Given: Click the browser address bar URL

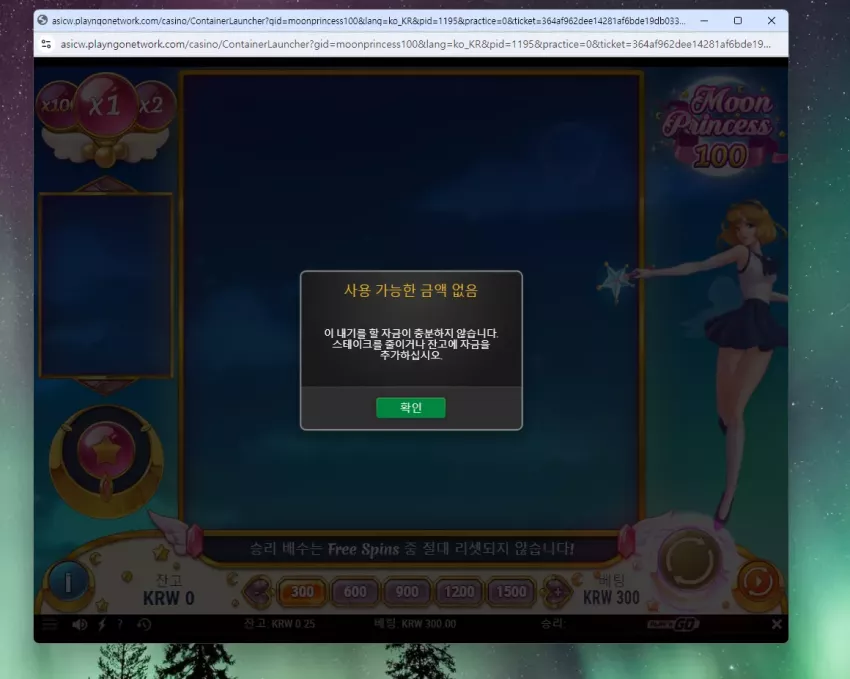Looking at the screenshot, I should [x=415, y=44].
